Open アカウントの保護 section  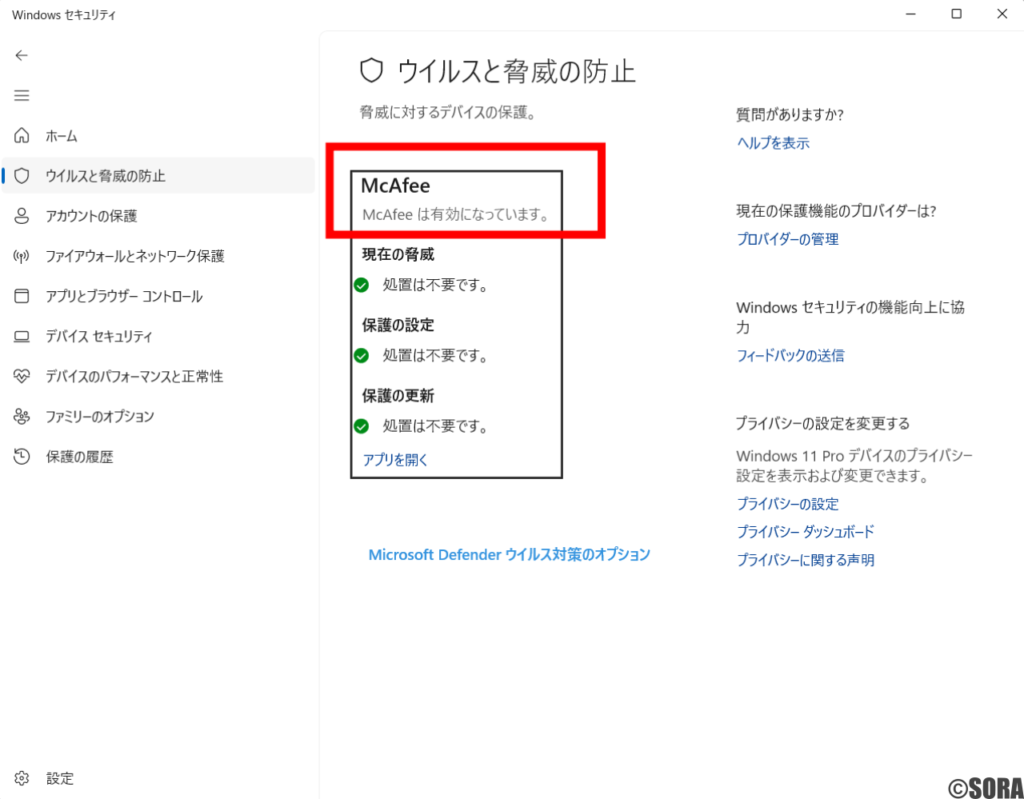(x=157, y=216)
